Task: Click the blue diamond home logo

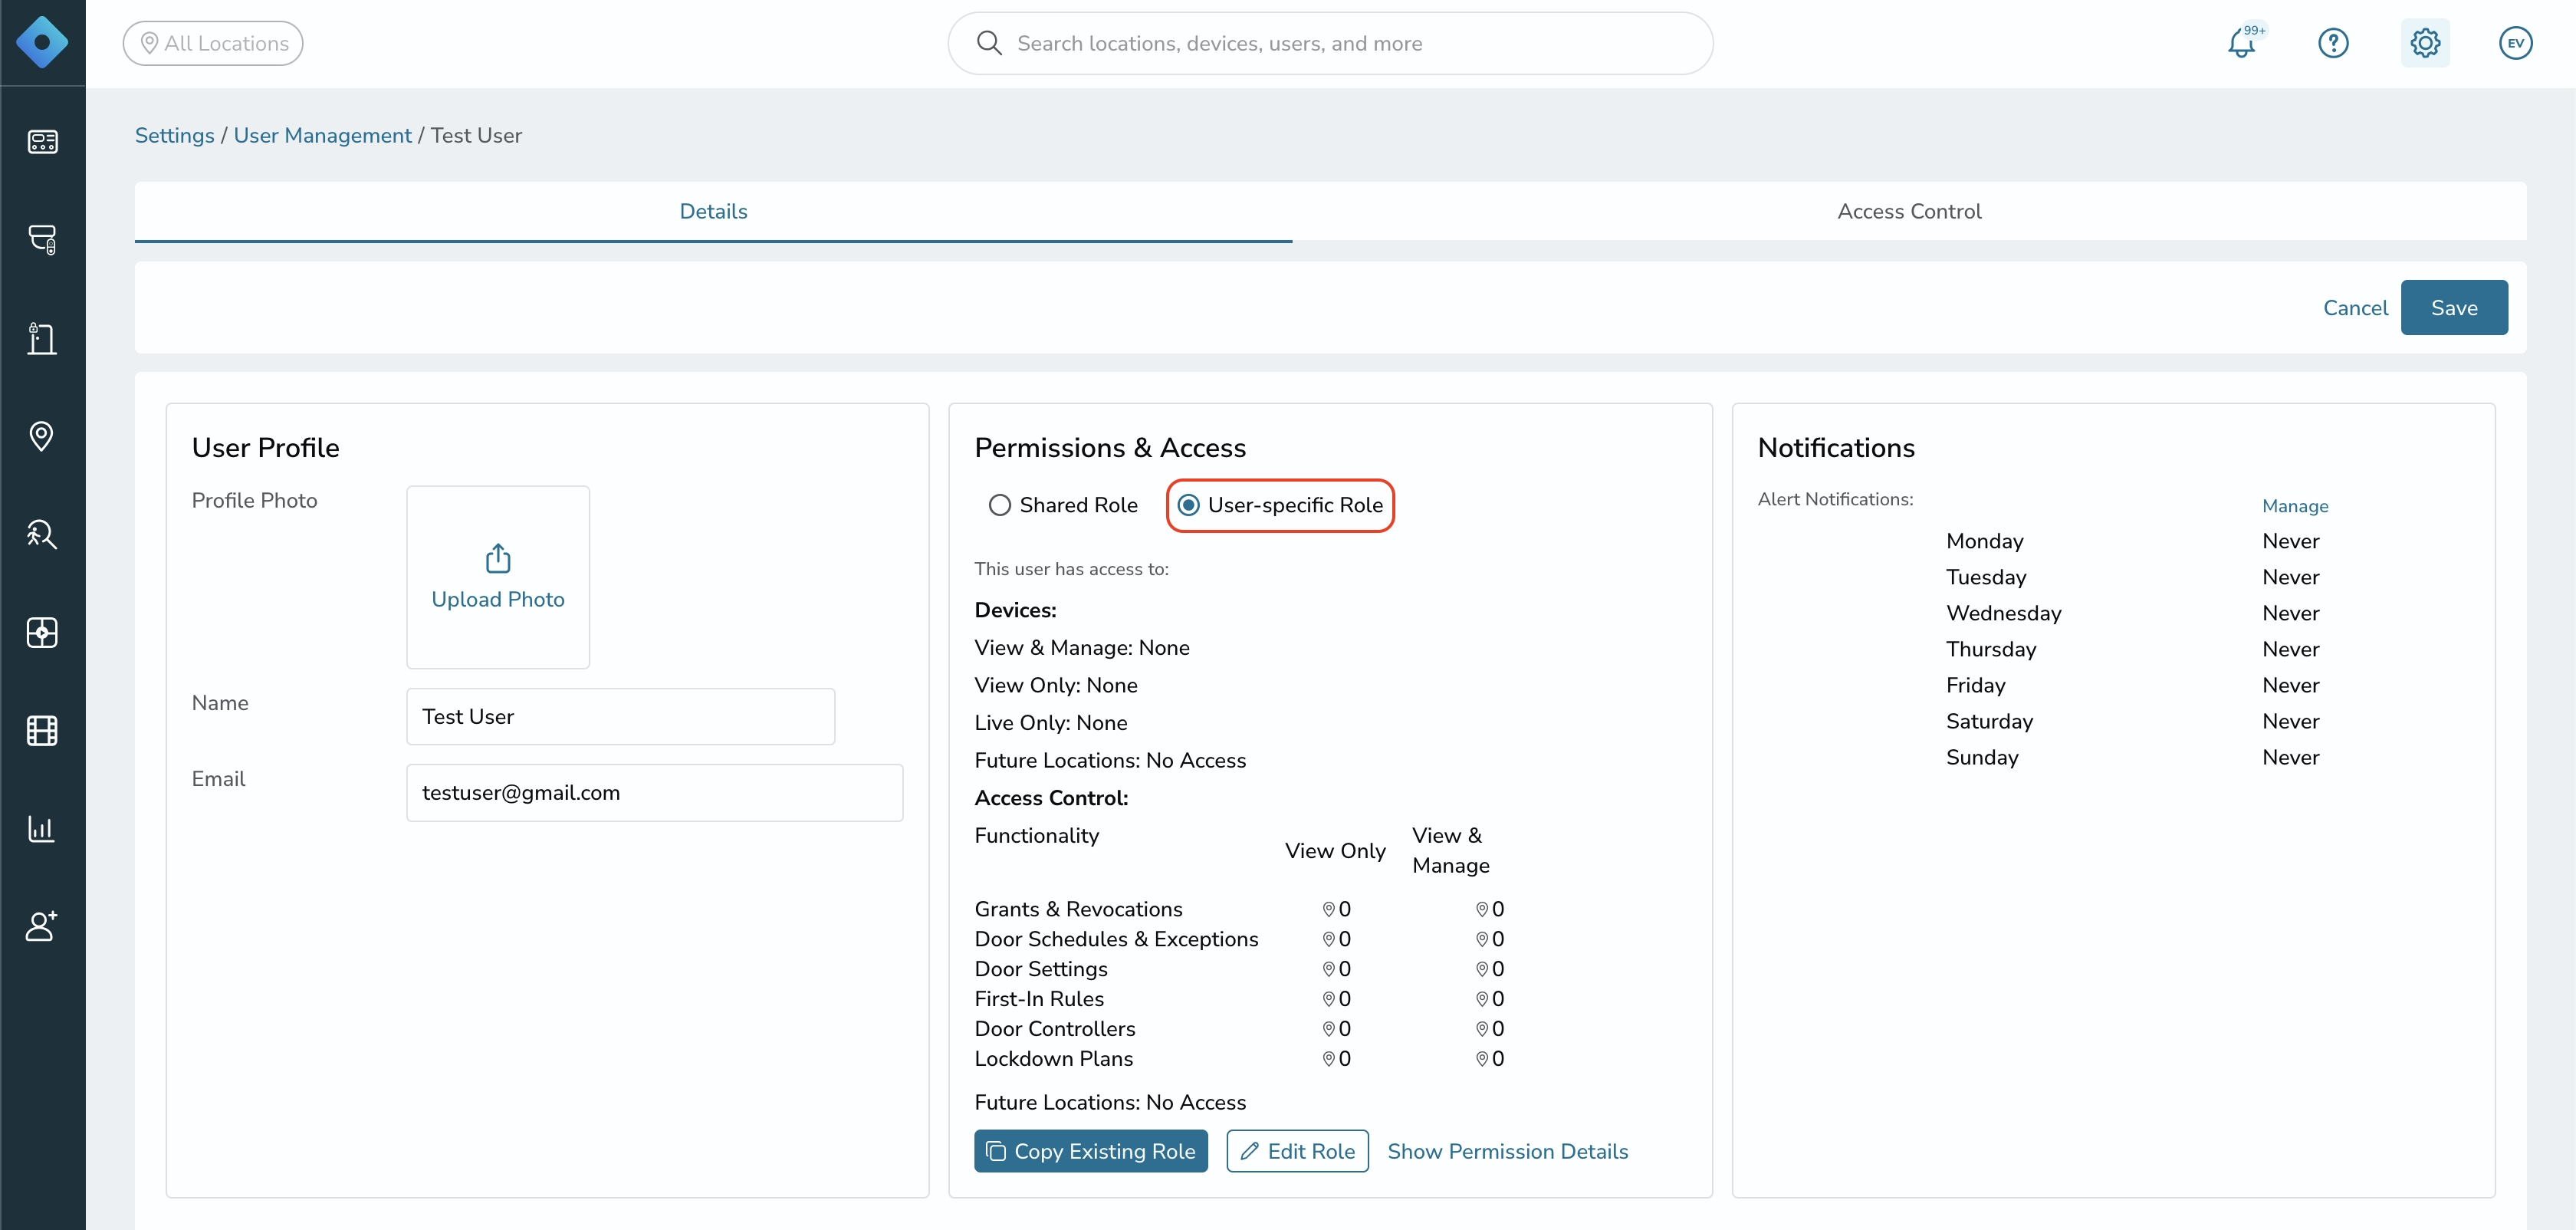Action: click(42, 42)
